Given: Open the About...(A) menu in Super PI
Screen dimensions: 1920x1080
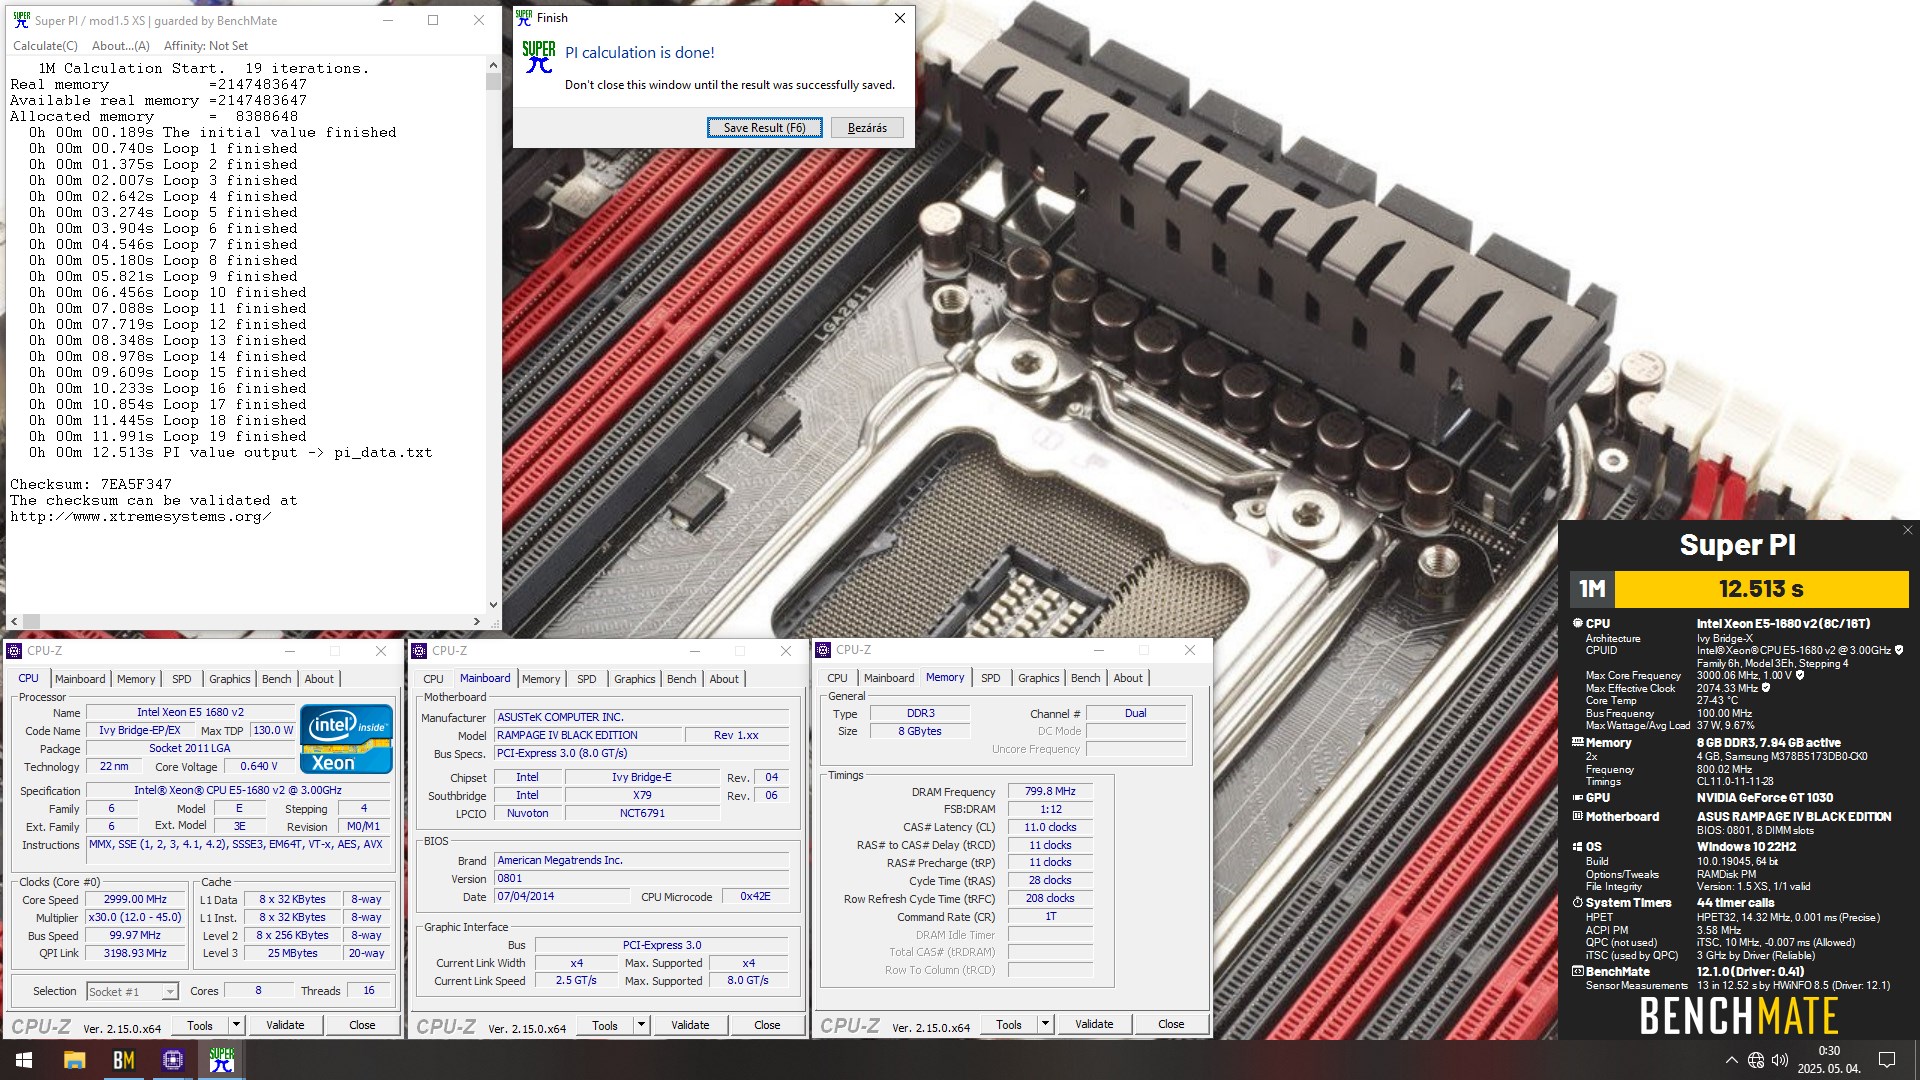Looking at the screenshot, I should [x=120, y=46].
